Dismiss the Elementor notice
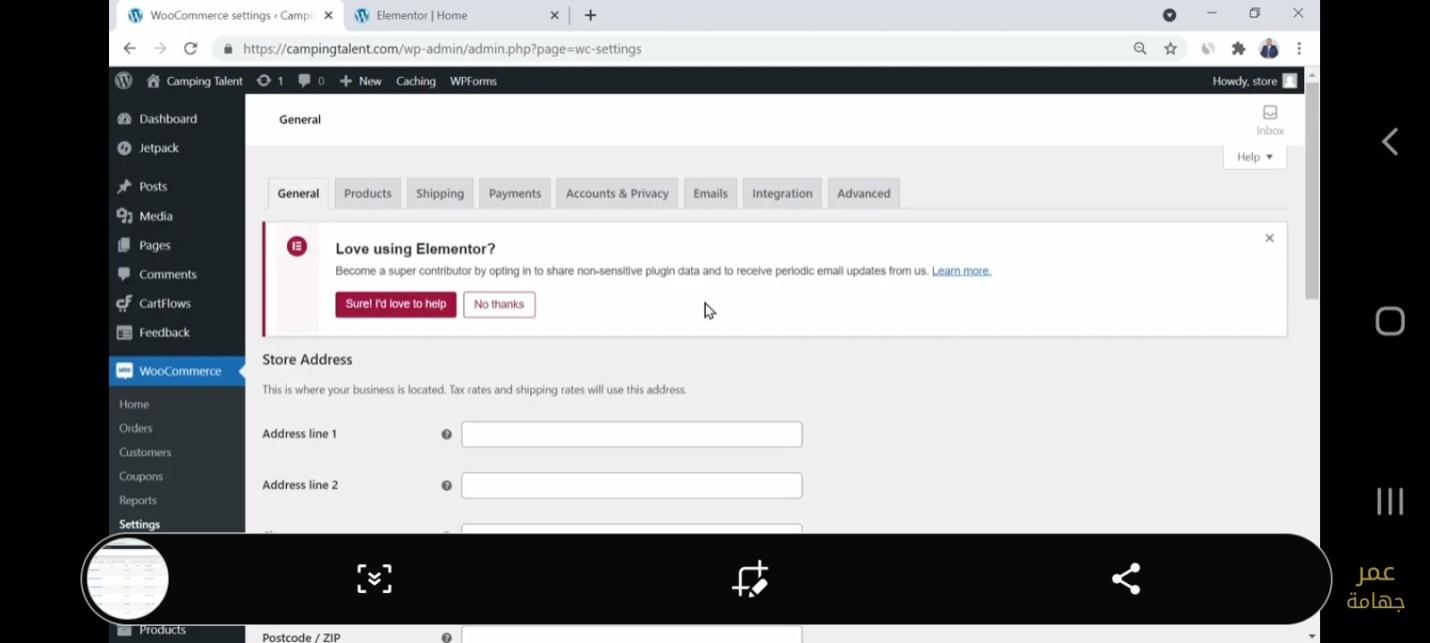 point(1269,238)
